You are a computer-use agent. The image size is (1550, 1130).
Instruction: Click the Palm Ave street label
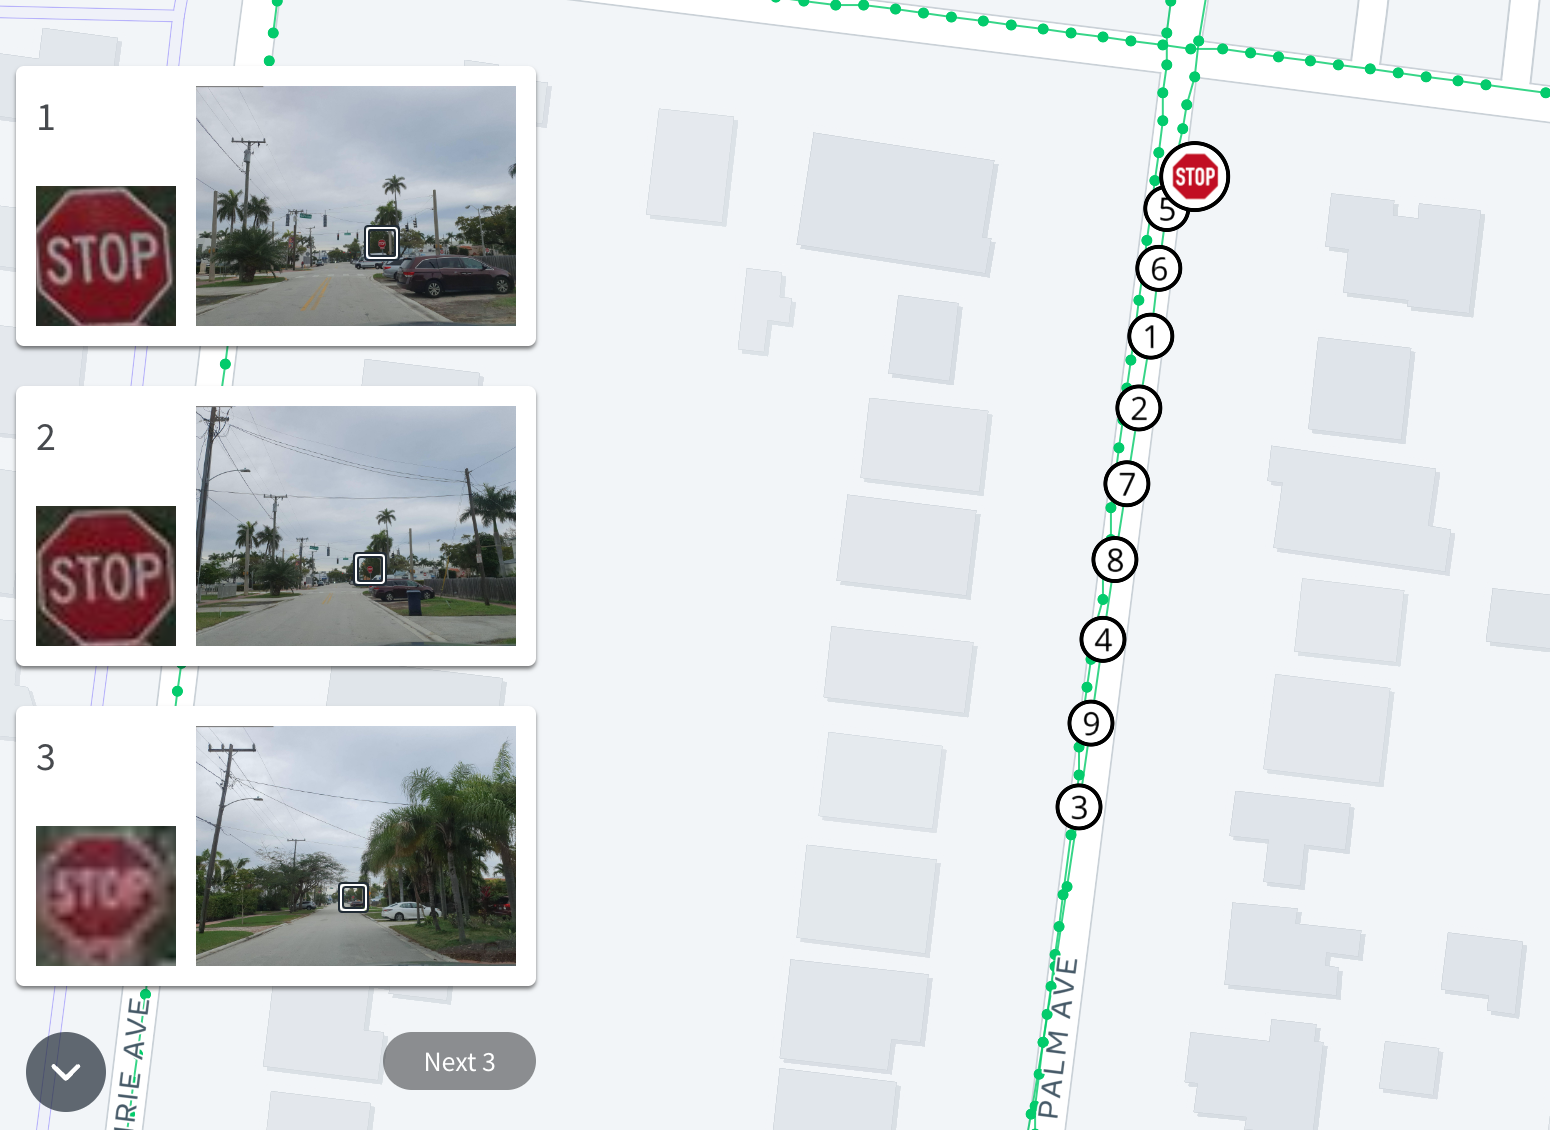(x=1057, y=1038)
